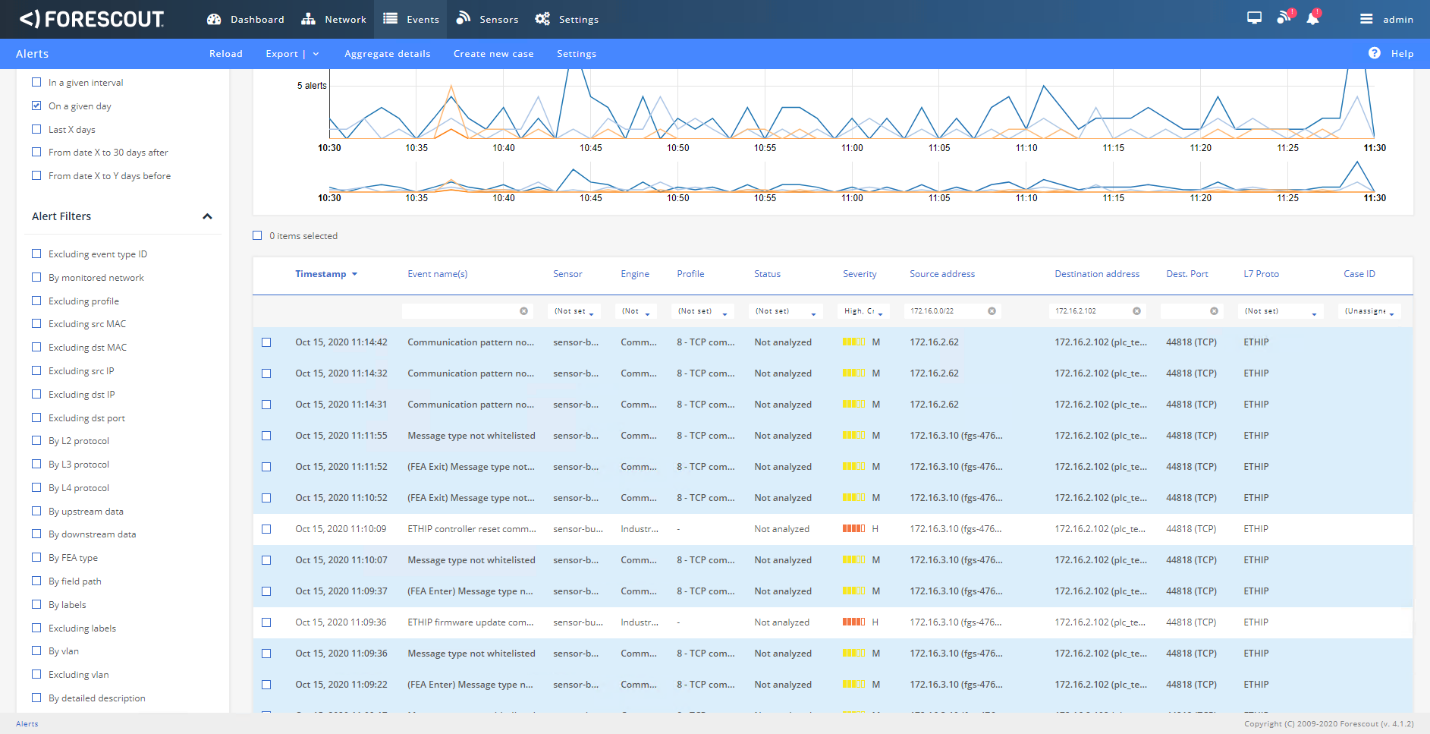Viewport: 1430px width, 734px height.
Task: Toggle the 'By L2 protocol' filter
Action: pos(37,441)
